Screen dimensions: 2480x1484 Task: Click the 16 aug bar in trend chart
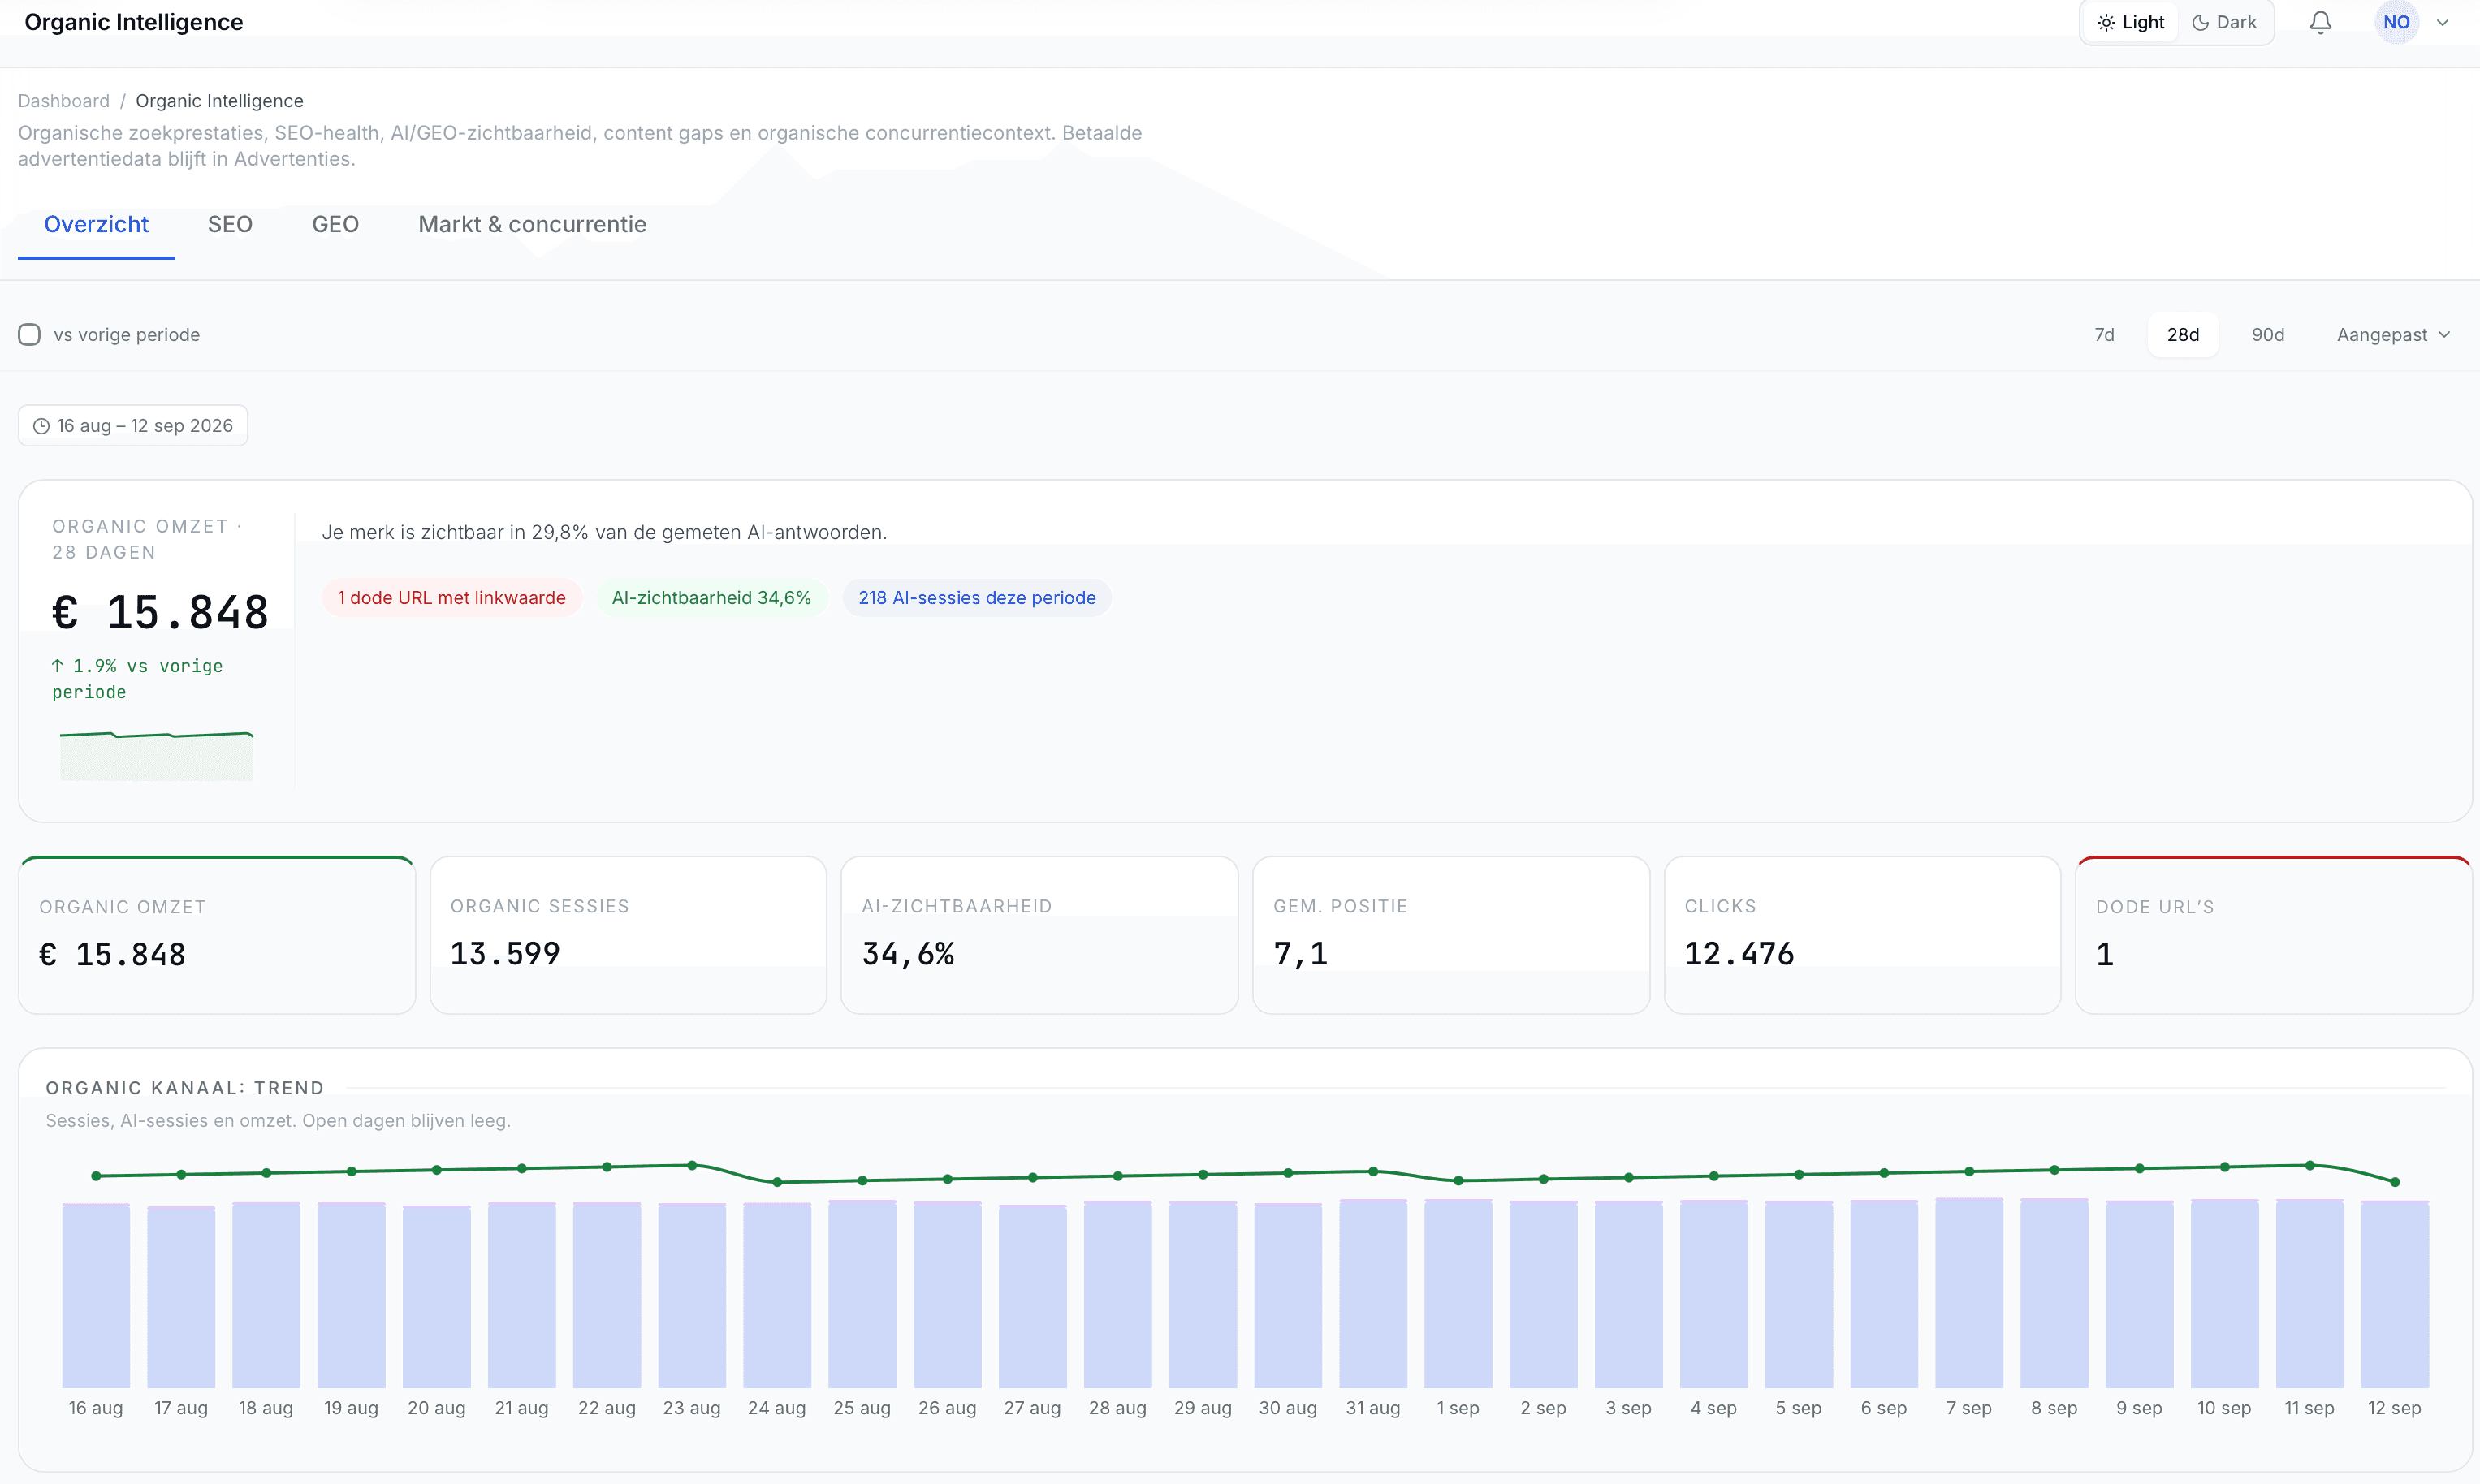[x=96, y=1296]
